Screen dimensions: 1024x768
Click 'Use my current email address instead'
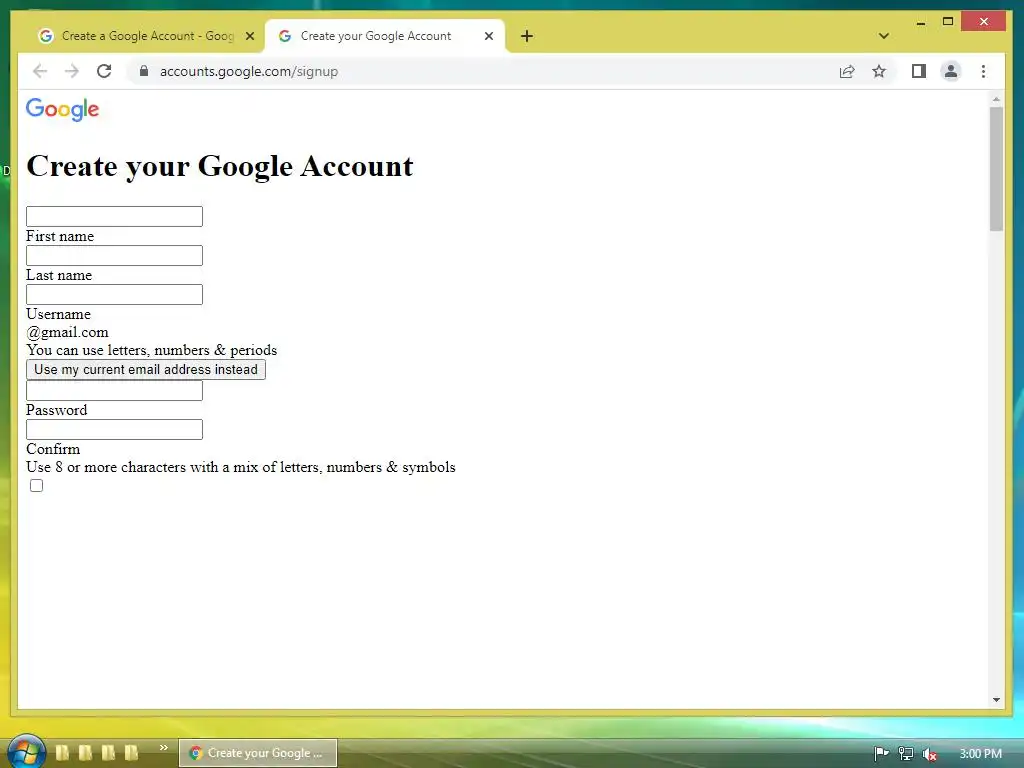146,370
